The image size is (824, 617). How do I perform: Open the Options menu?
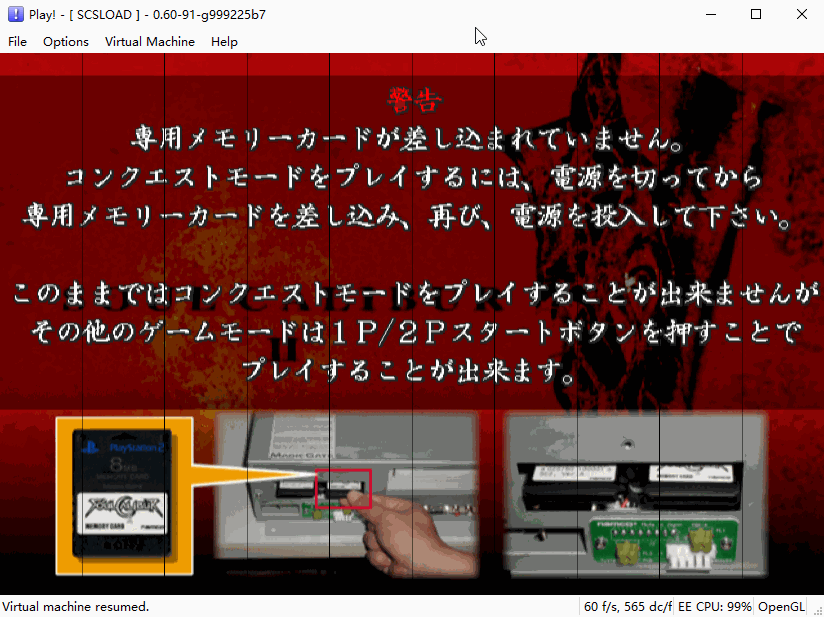click(x=65, y=42)
